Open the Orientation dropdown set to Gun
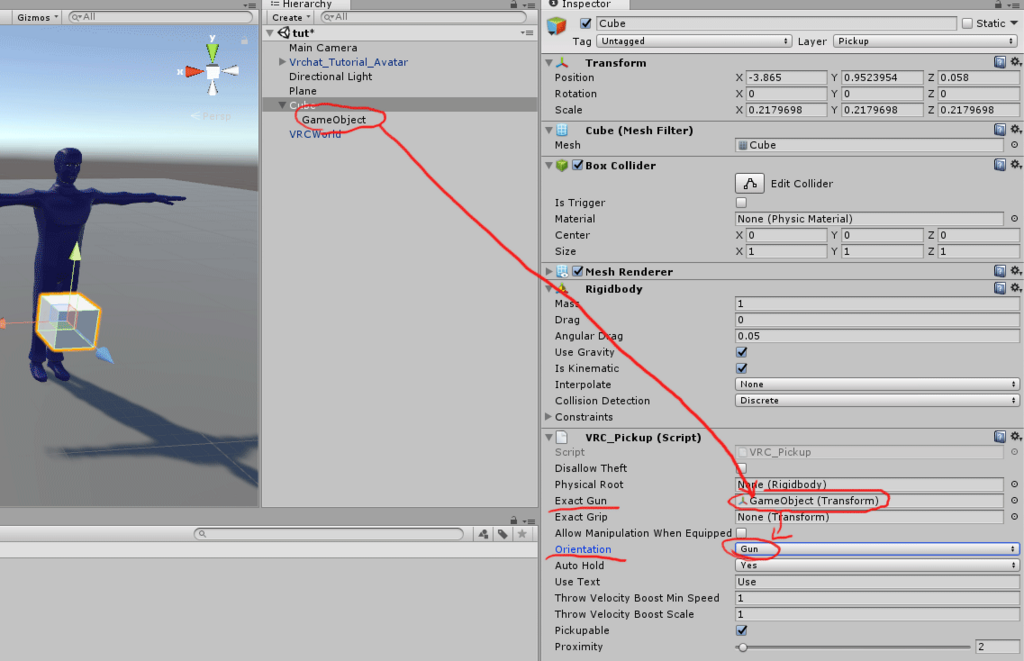 (877, 549)
